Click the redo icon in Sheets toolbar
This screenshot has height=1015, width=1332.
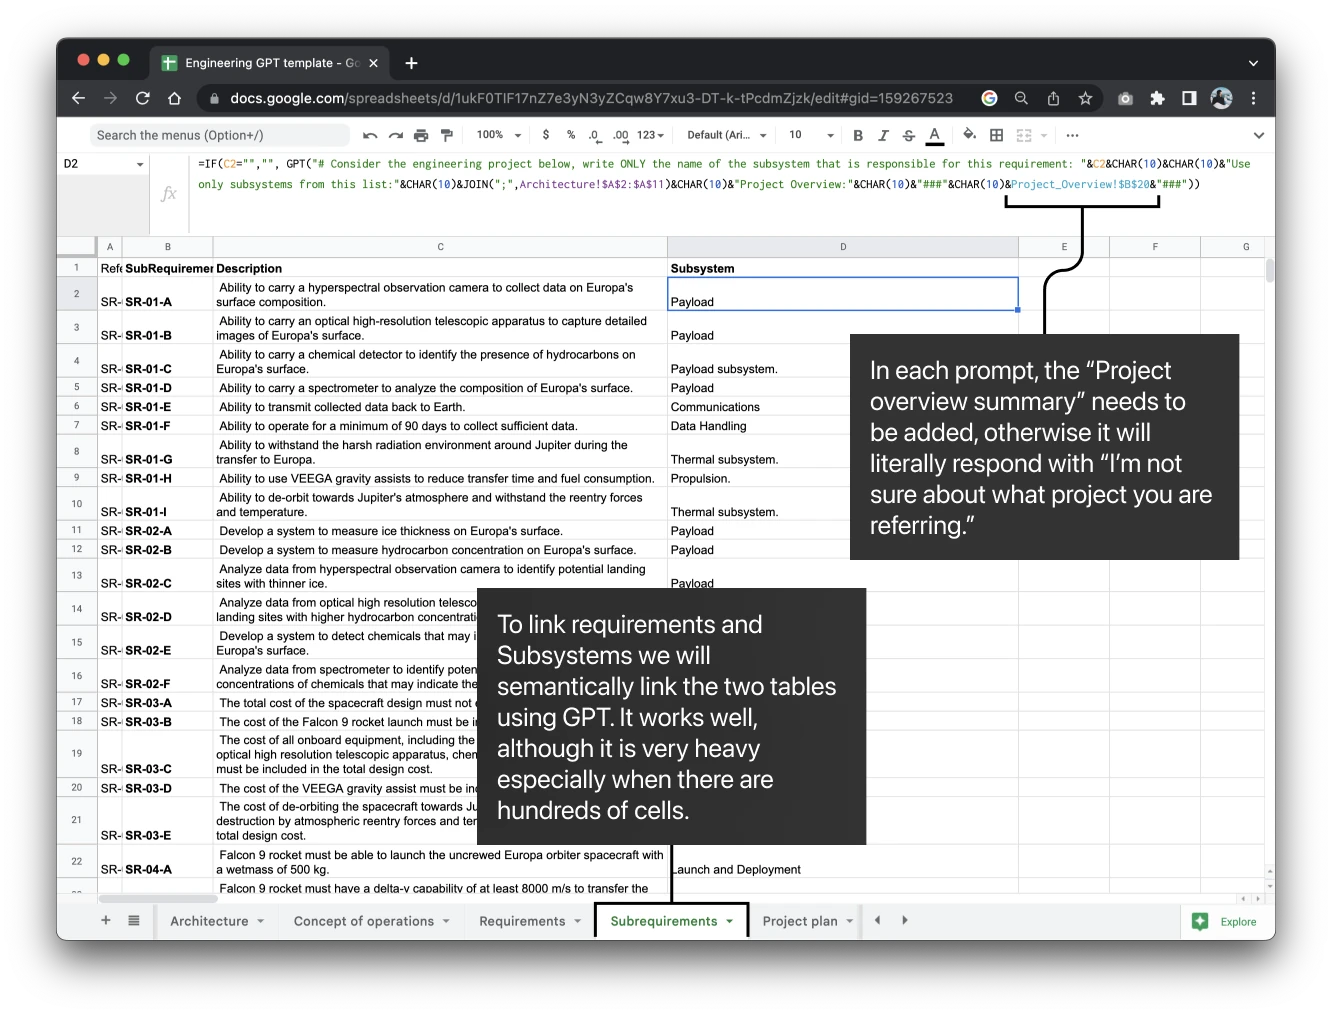(x=396, y=135)
